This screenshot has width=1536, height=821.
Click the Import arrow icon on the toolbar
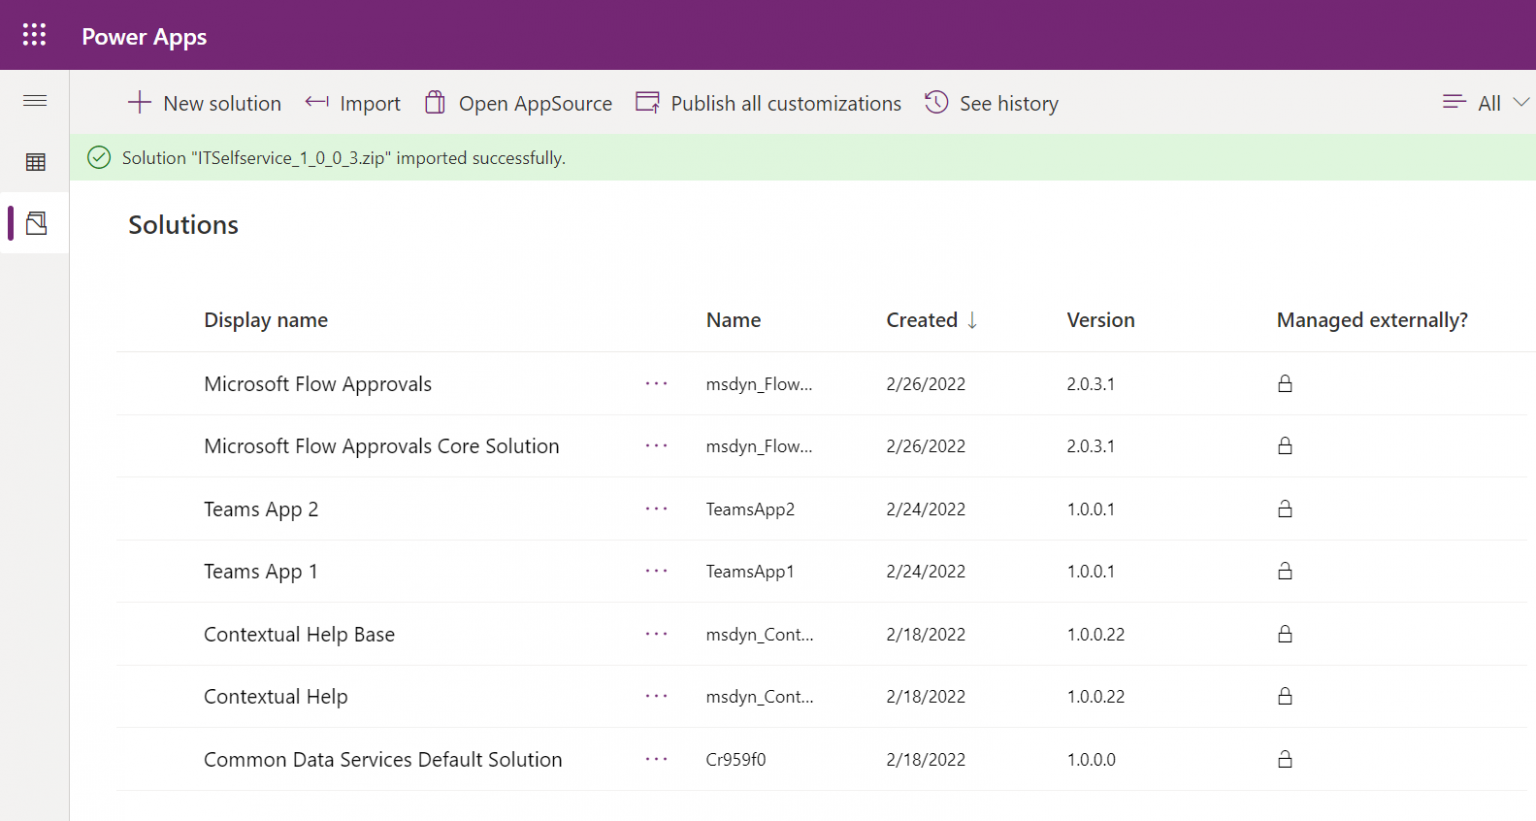point(317,102)
